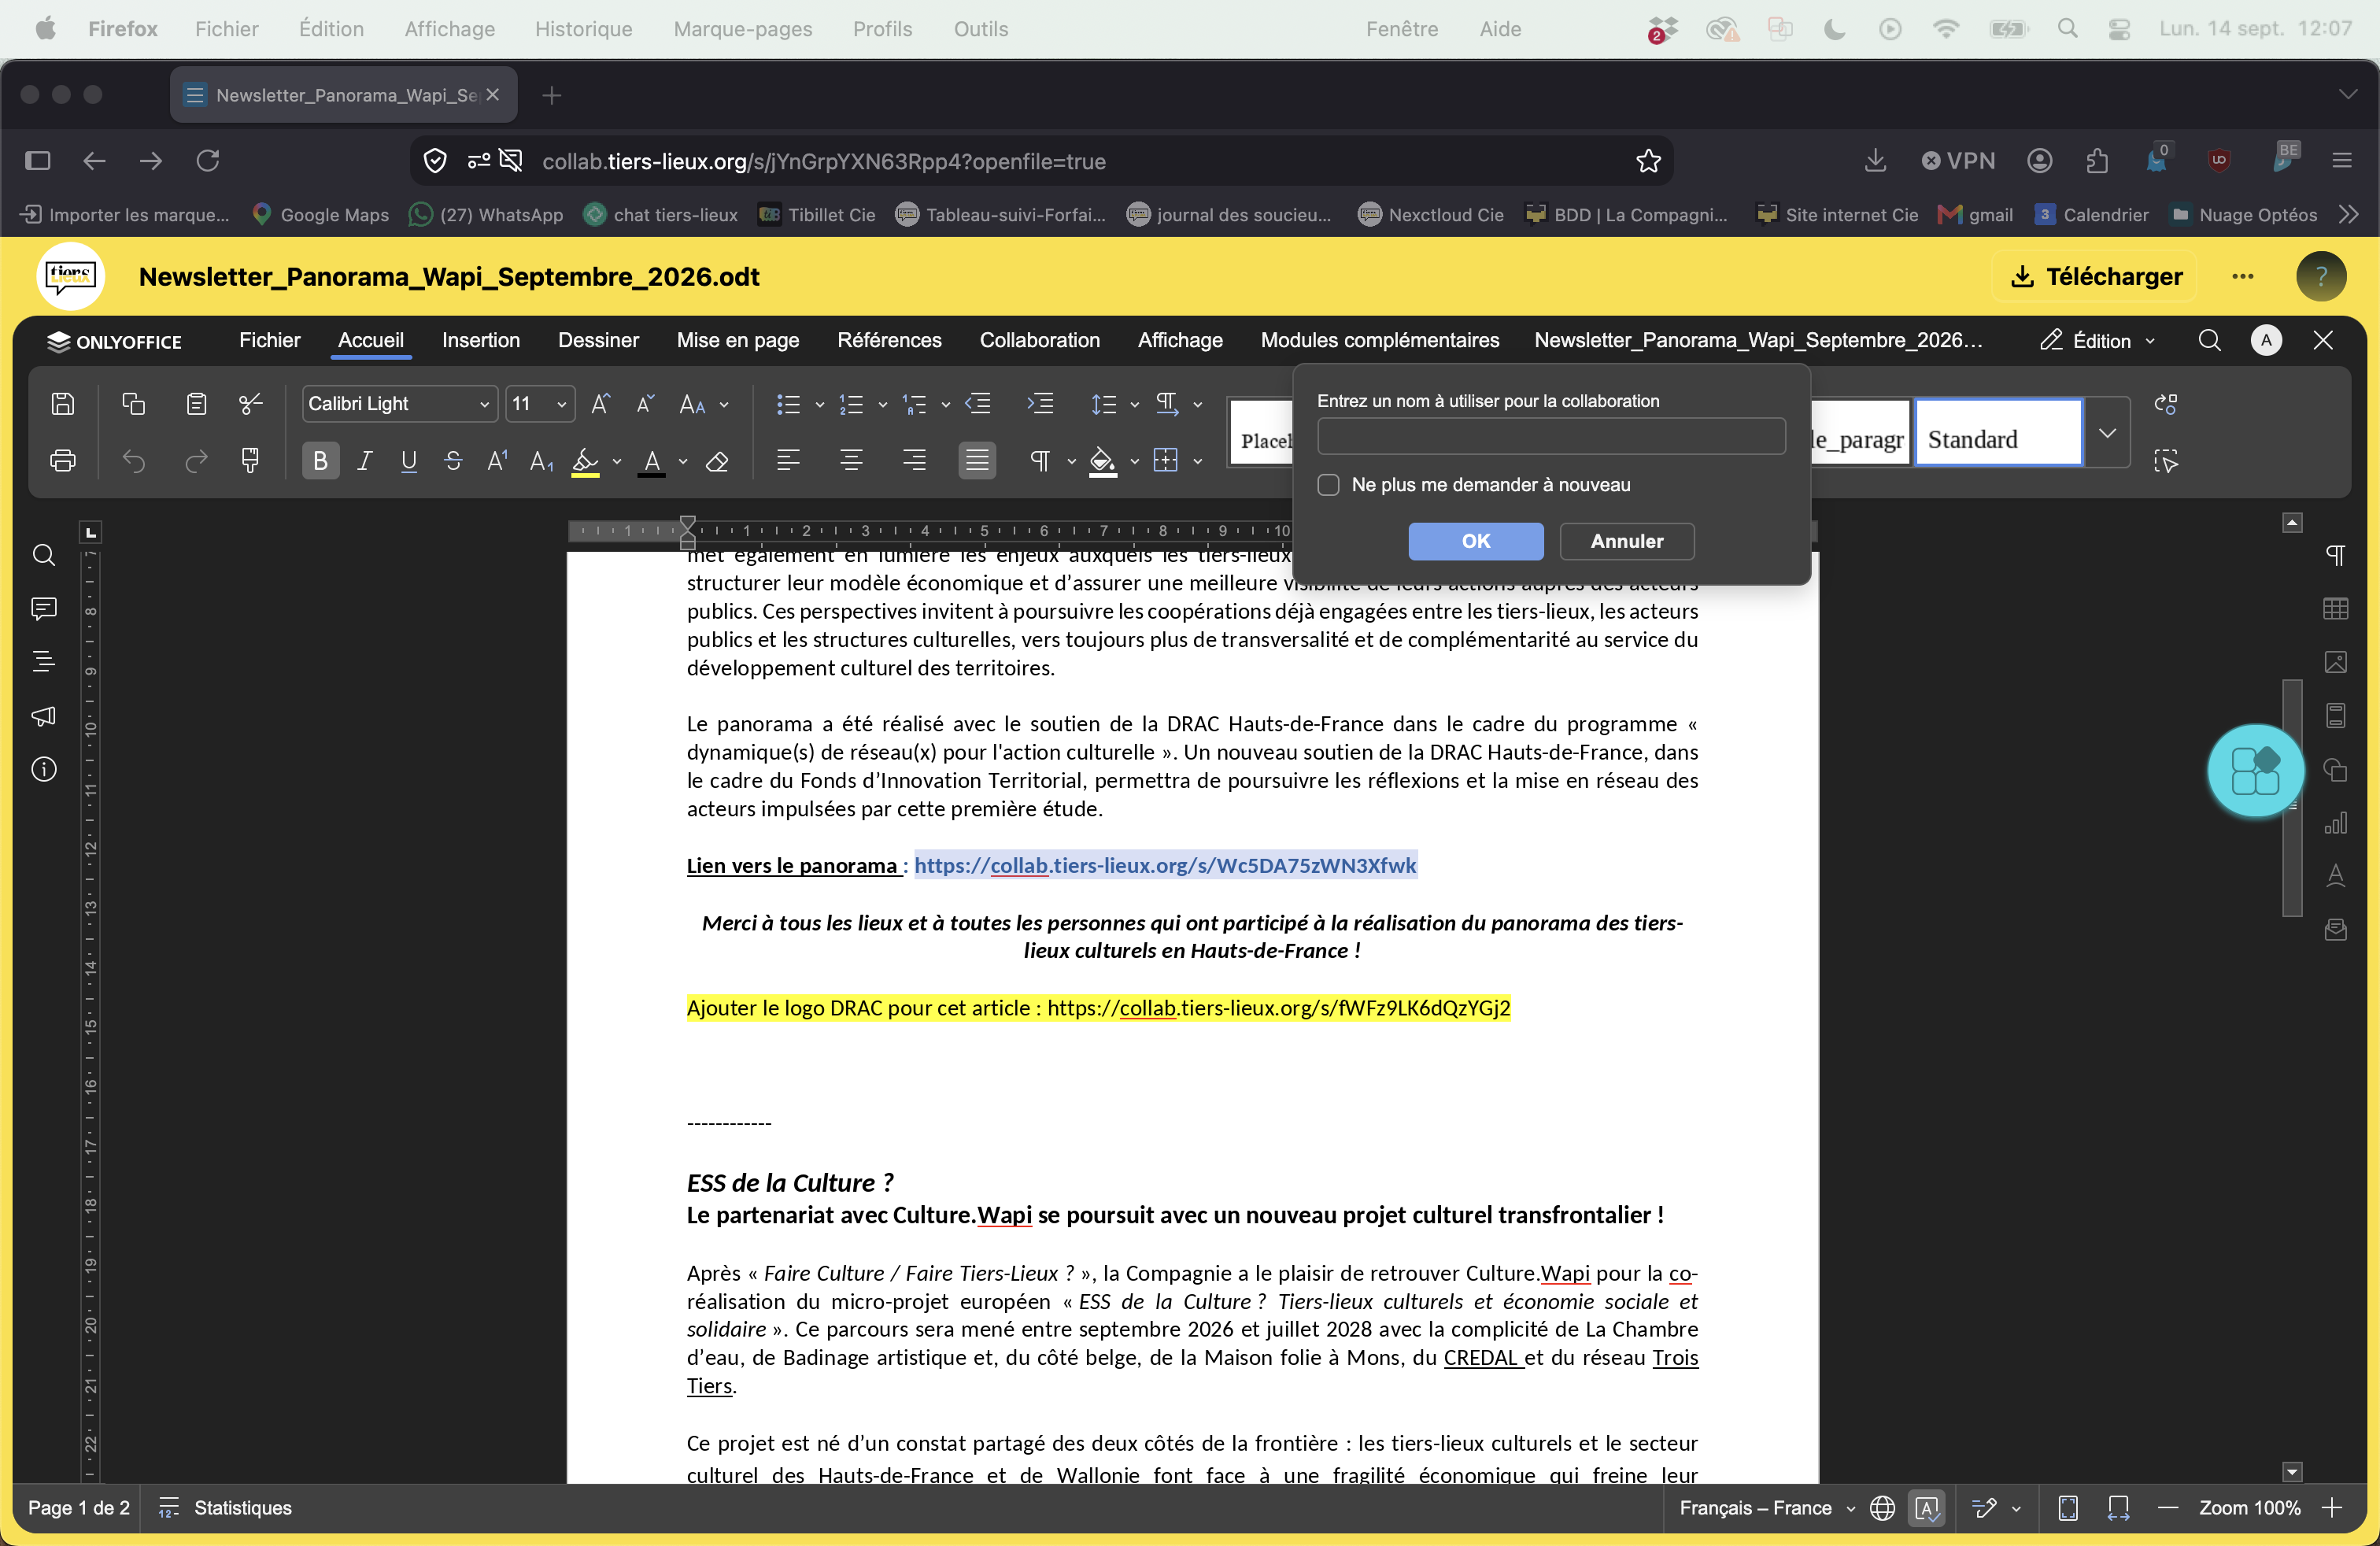
Task: Click the yellow highlight color swatch button
Action: [585, 461]
